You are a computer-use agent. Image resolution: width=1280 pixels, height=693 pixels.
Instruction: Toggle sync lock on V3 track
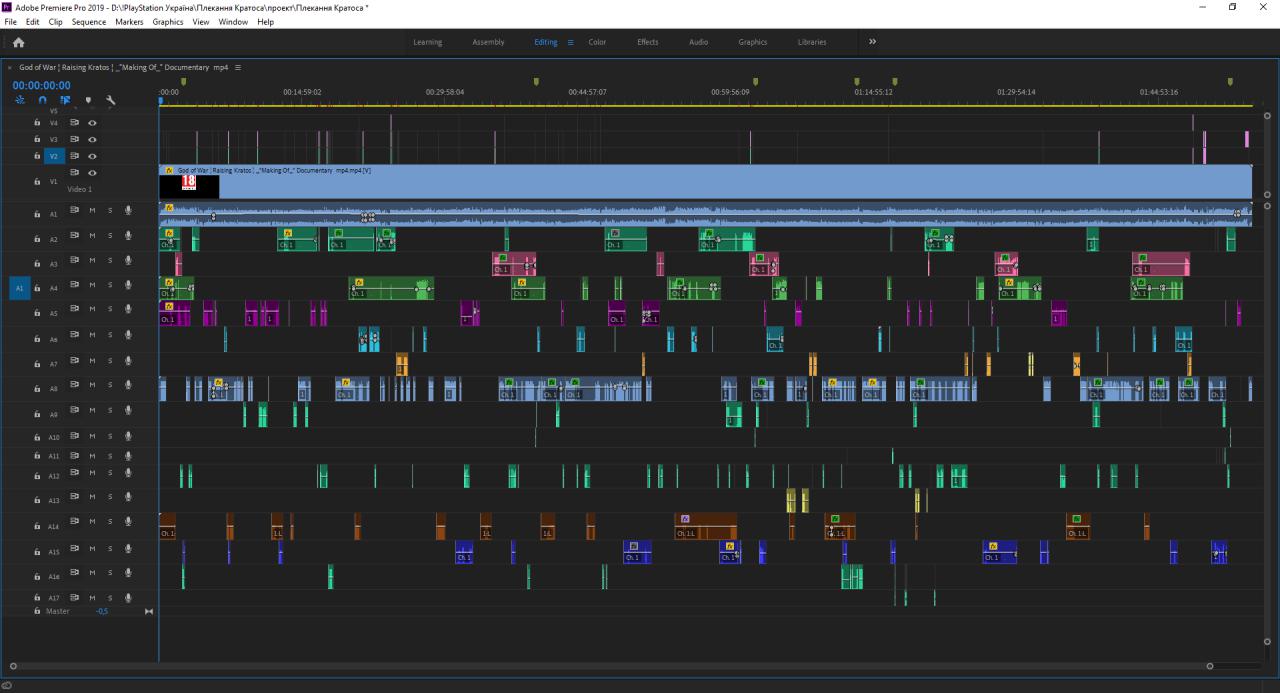pos(74,139)
